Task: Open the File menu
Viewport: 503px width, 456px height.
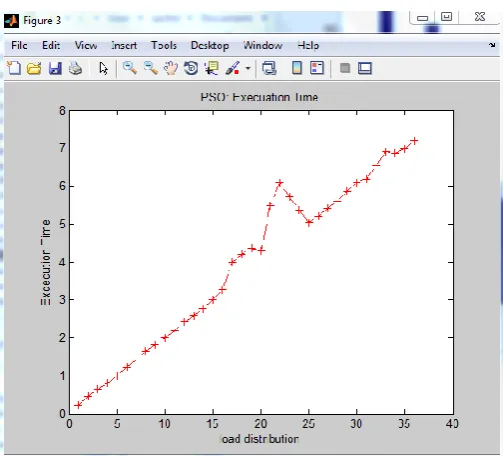Action: pos(19,45)
